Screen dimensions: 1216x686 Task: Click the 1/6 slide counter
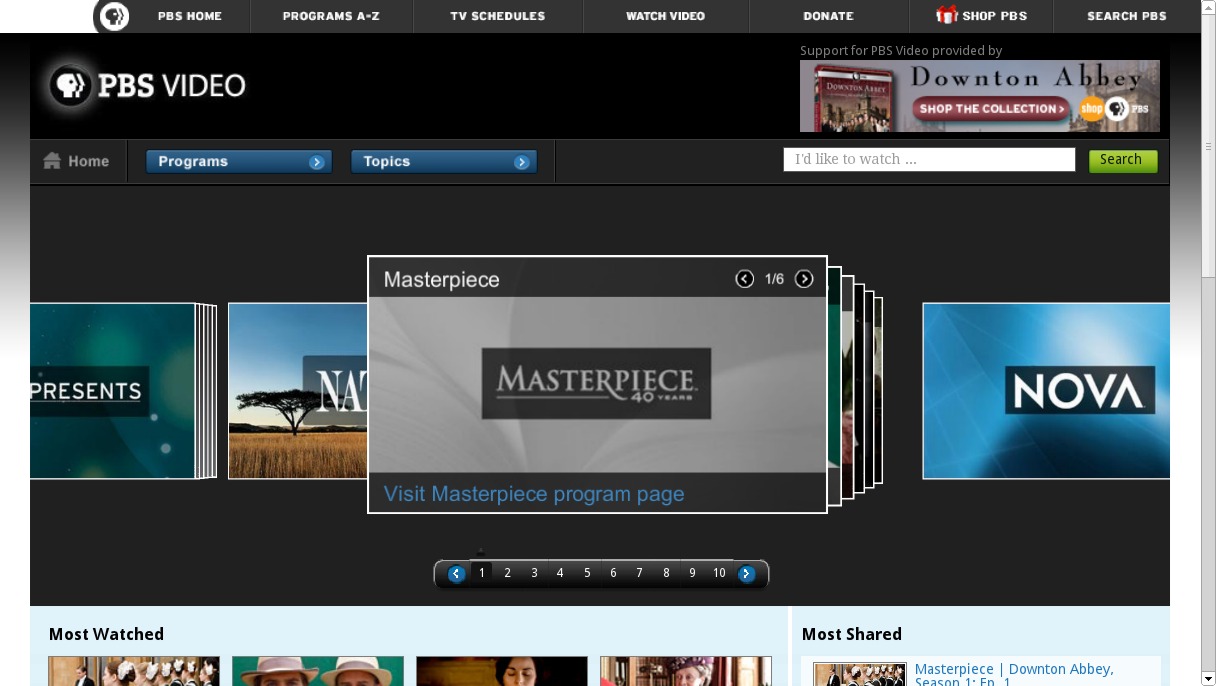click(774, 279)
